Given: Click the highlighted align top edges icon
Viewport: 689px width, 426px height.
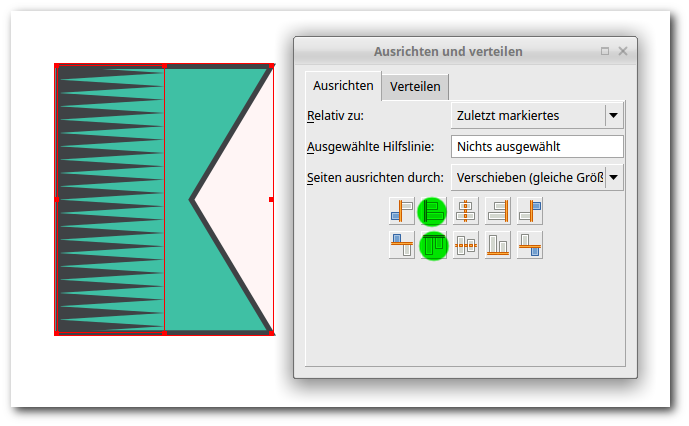Looking at the screenshot, I should tap(433, 245).
